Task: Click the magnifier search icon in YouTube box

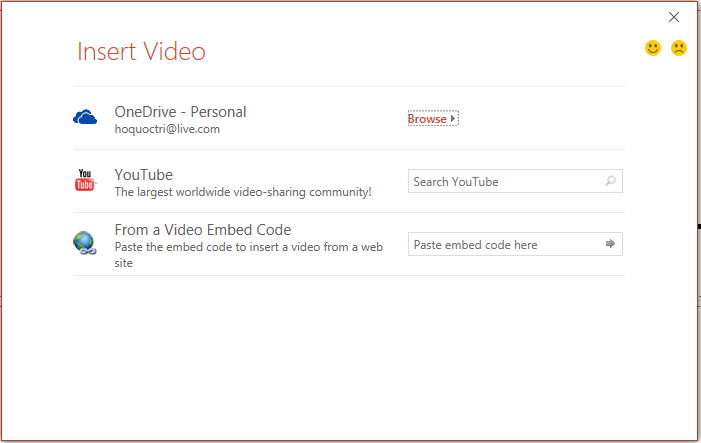Action: (x=610, y=181)
